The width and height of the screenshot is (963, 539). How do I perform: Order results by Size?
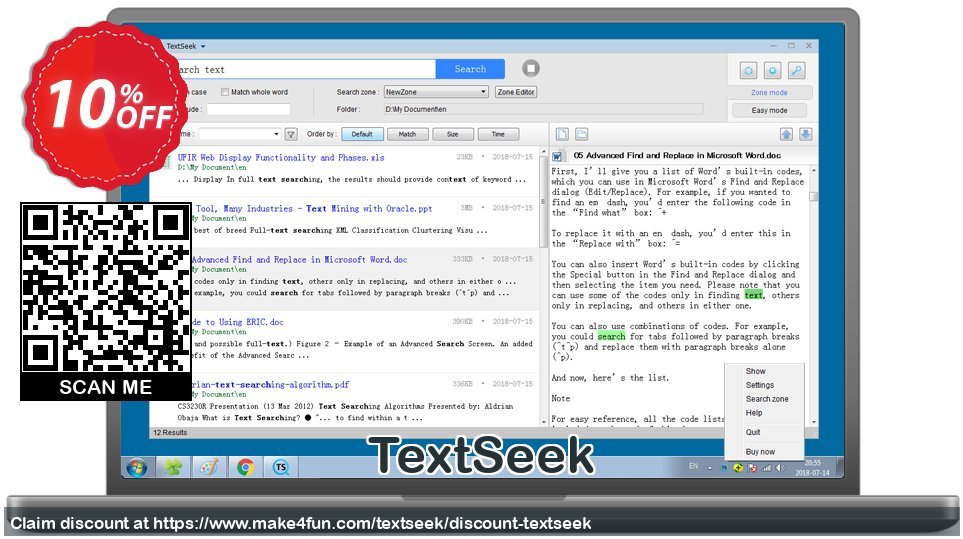(453, 134)
